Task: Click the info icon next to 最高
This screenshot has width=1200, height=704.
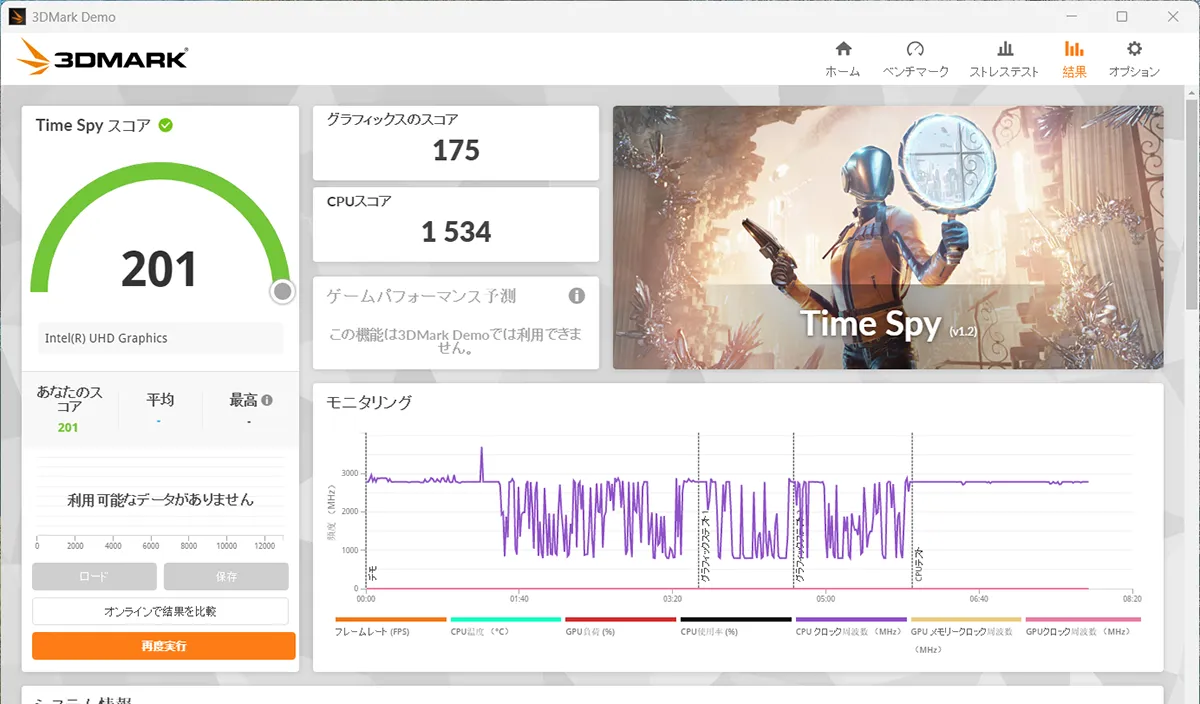Action: pos(267,400)
